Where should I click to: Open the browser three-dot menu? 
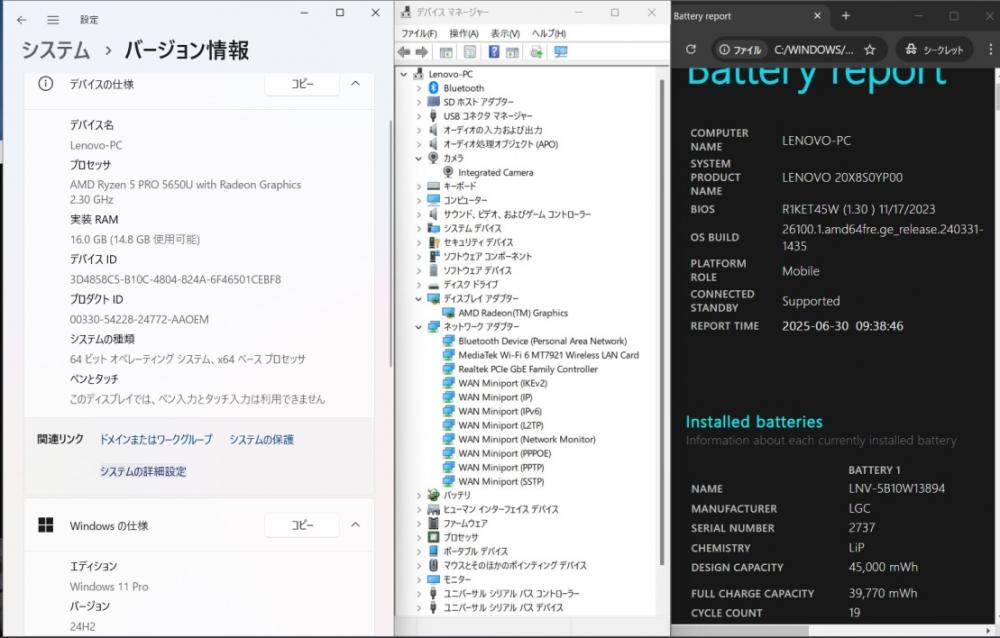click(990, 49)
